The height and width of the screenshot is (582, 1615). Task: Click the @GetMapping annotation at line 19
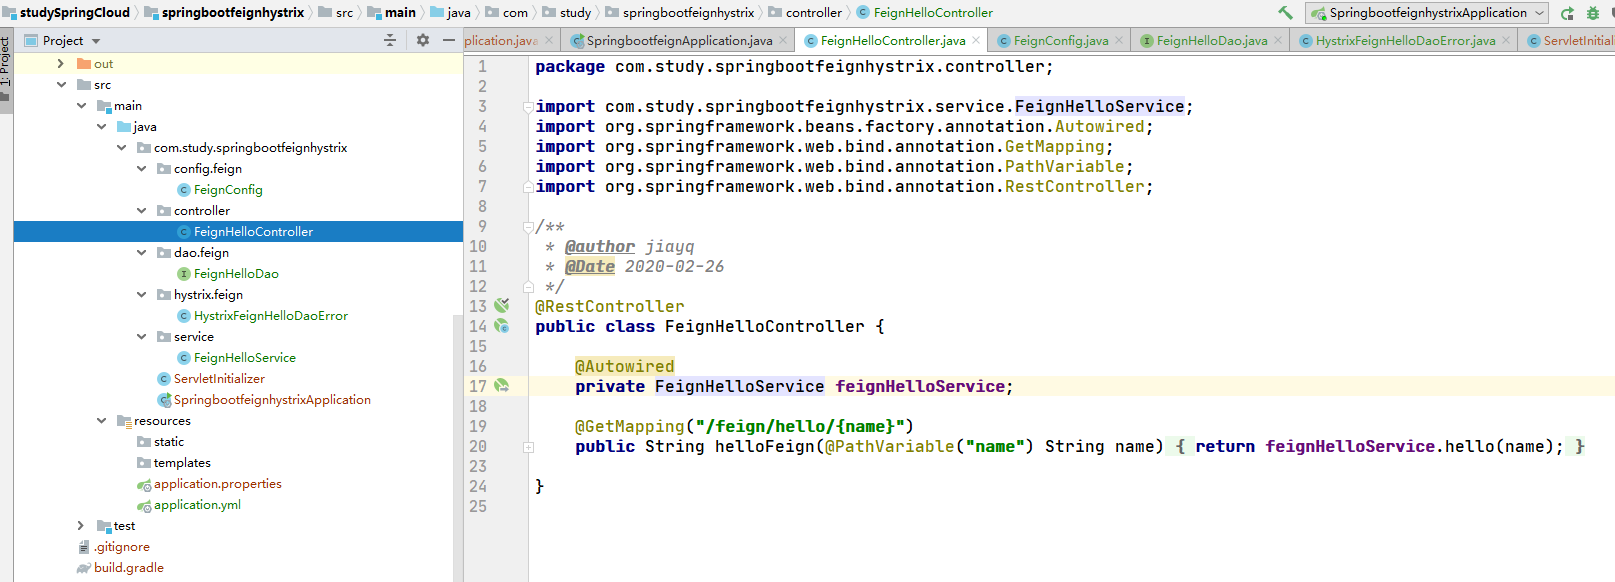click(630, 426)
